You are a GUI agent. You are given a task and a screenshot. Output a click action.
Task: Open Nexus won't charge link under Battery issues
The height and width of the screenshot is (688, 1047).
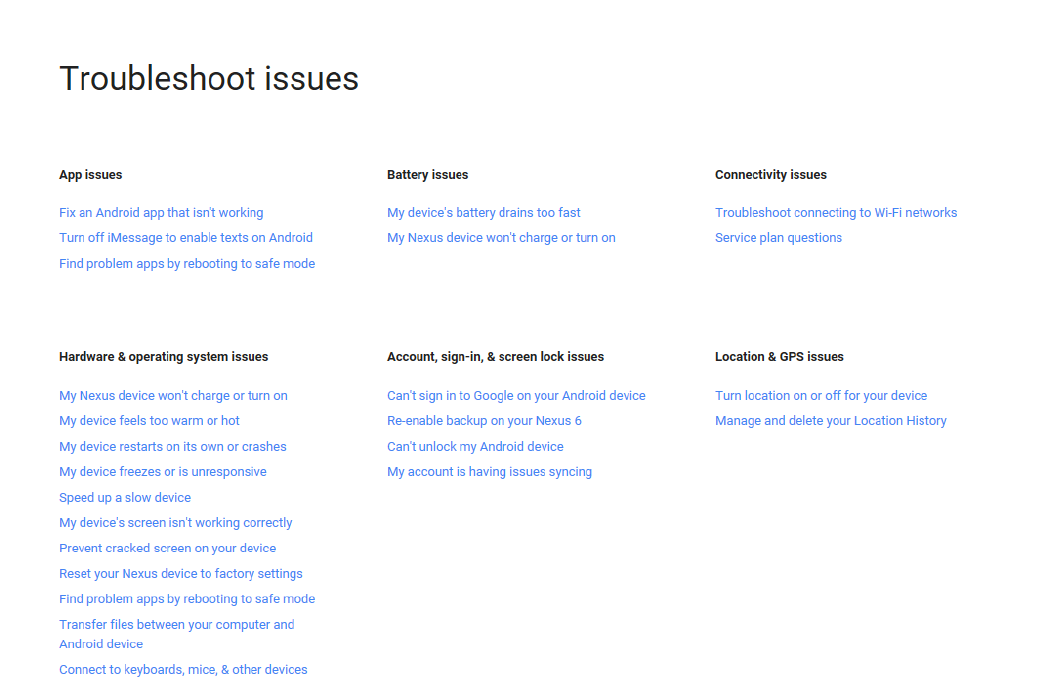pyautogui.click(x=501, y=238)
